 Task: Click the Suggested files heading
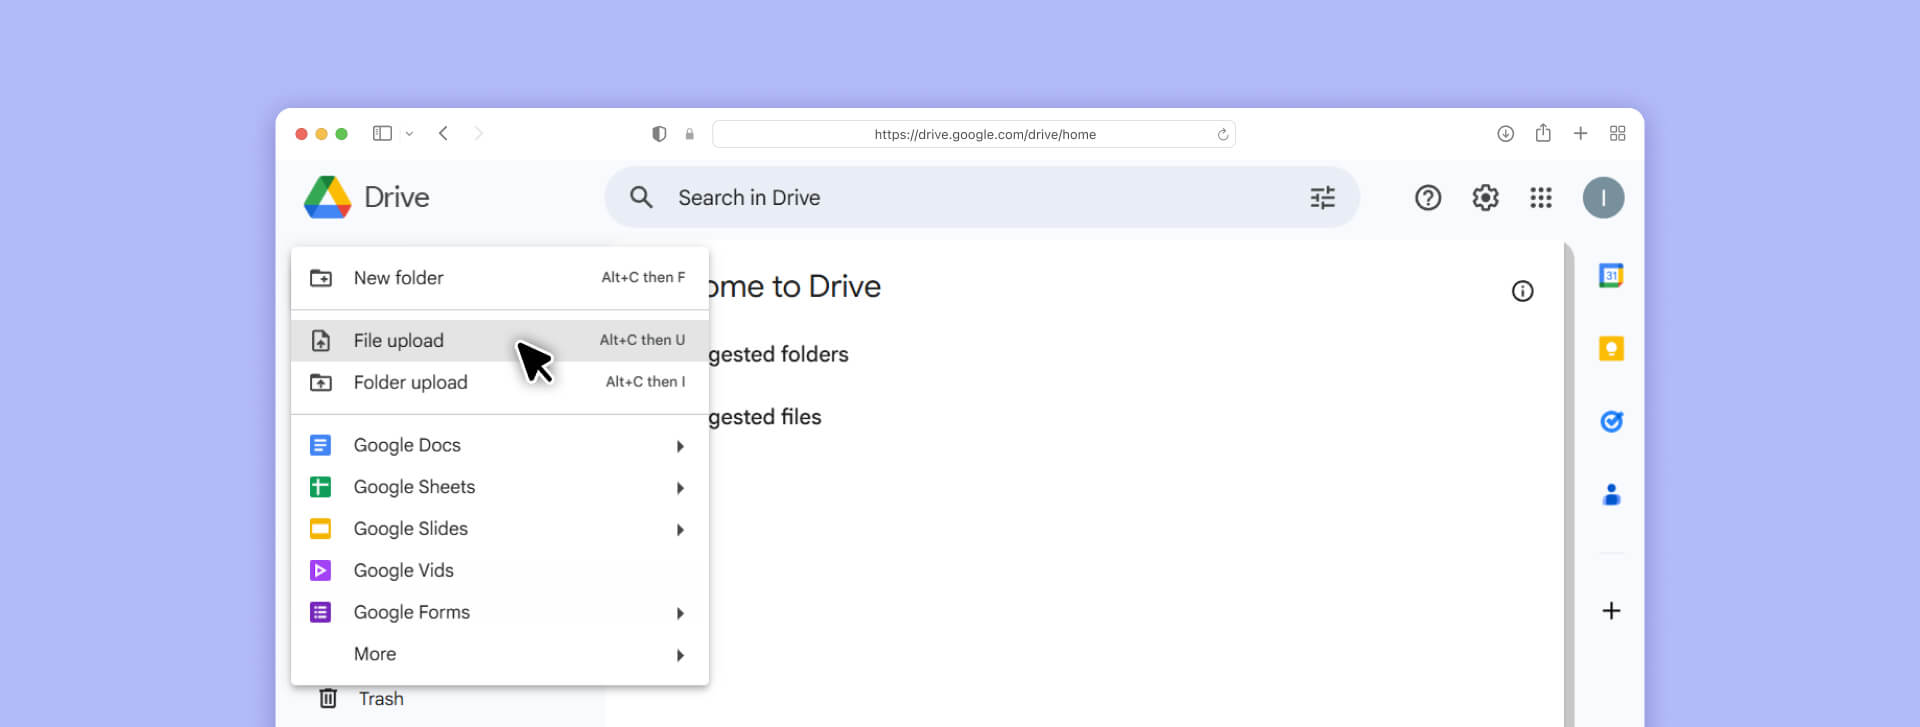(765, 417)
